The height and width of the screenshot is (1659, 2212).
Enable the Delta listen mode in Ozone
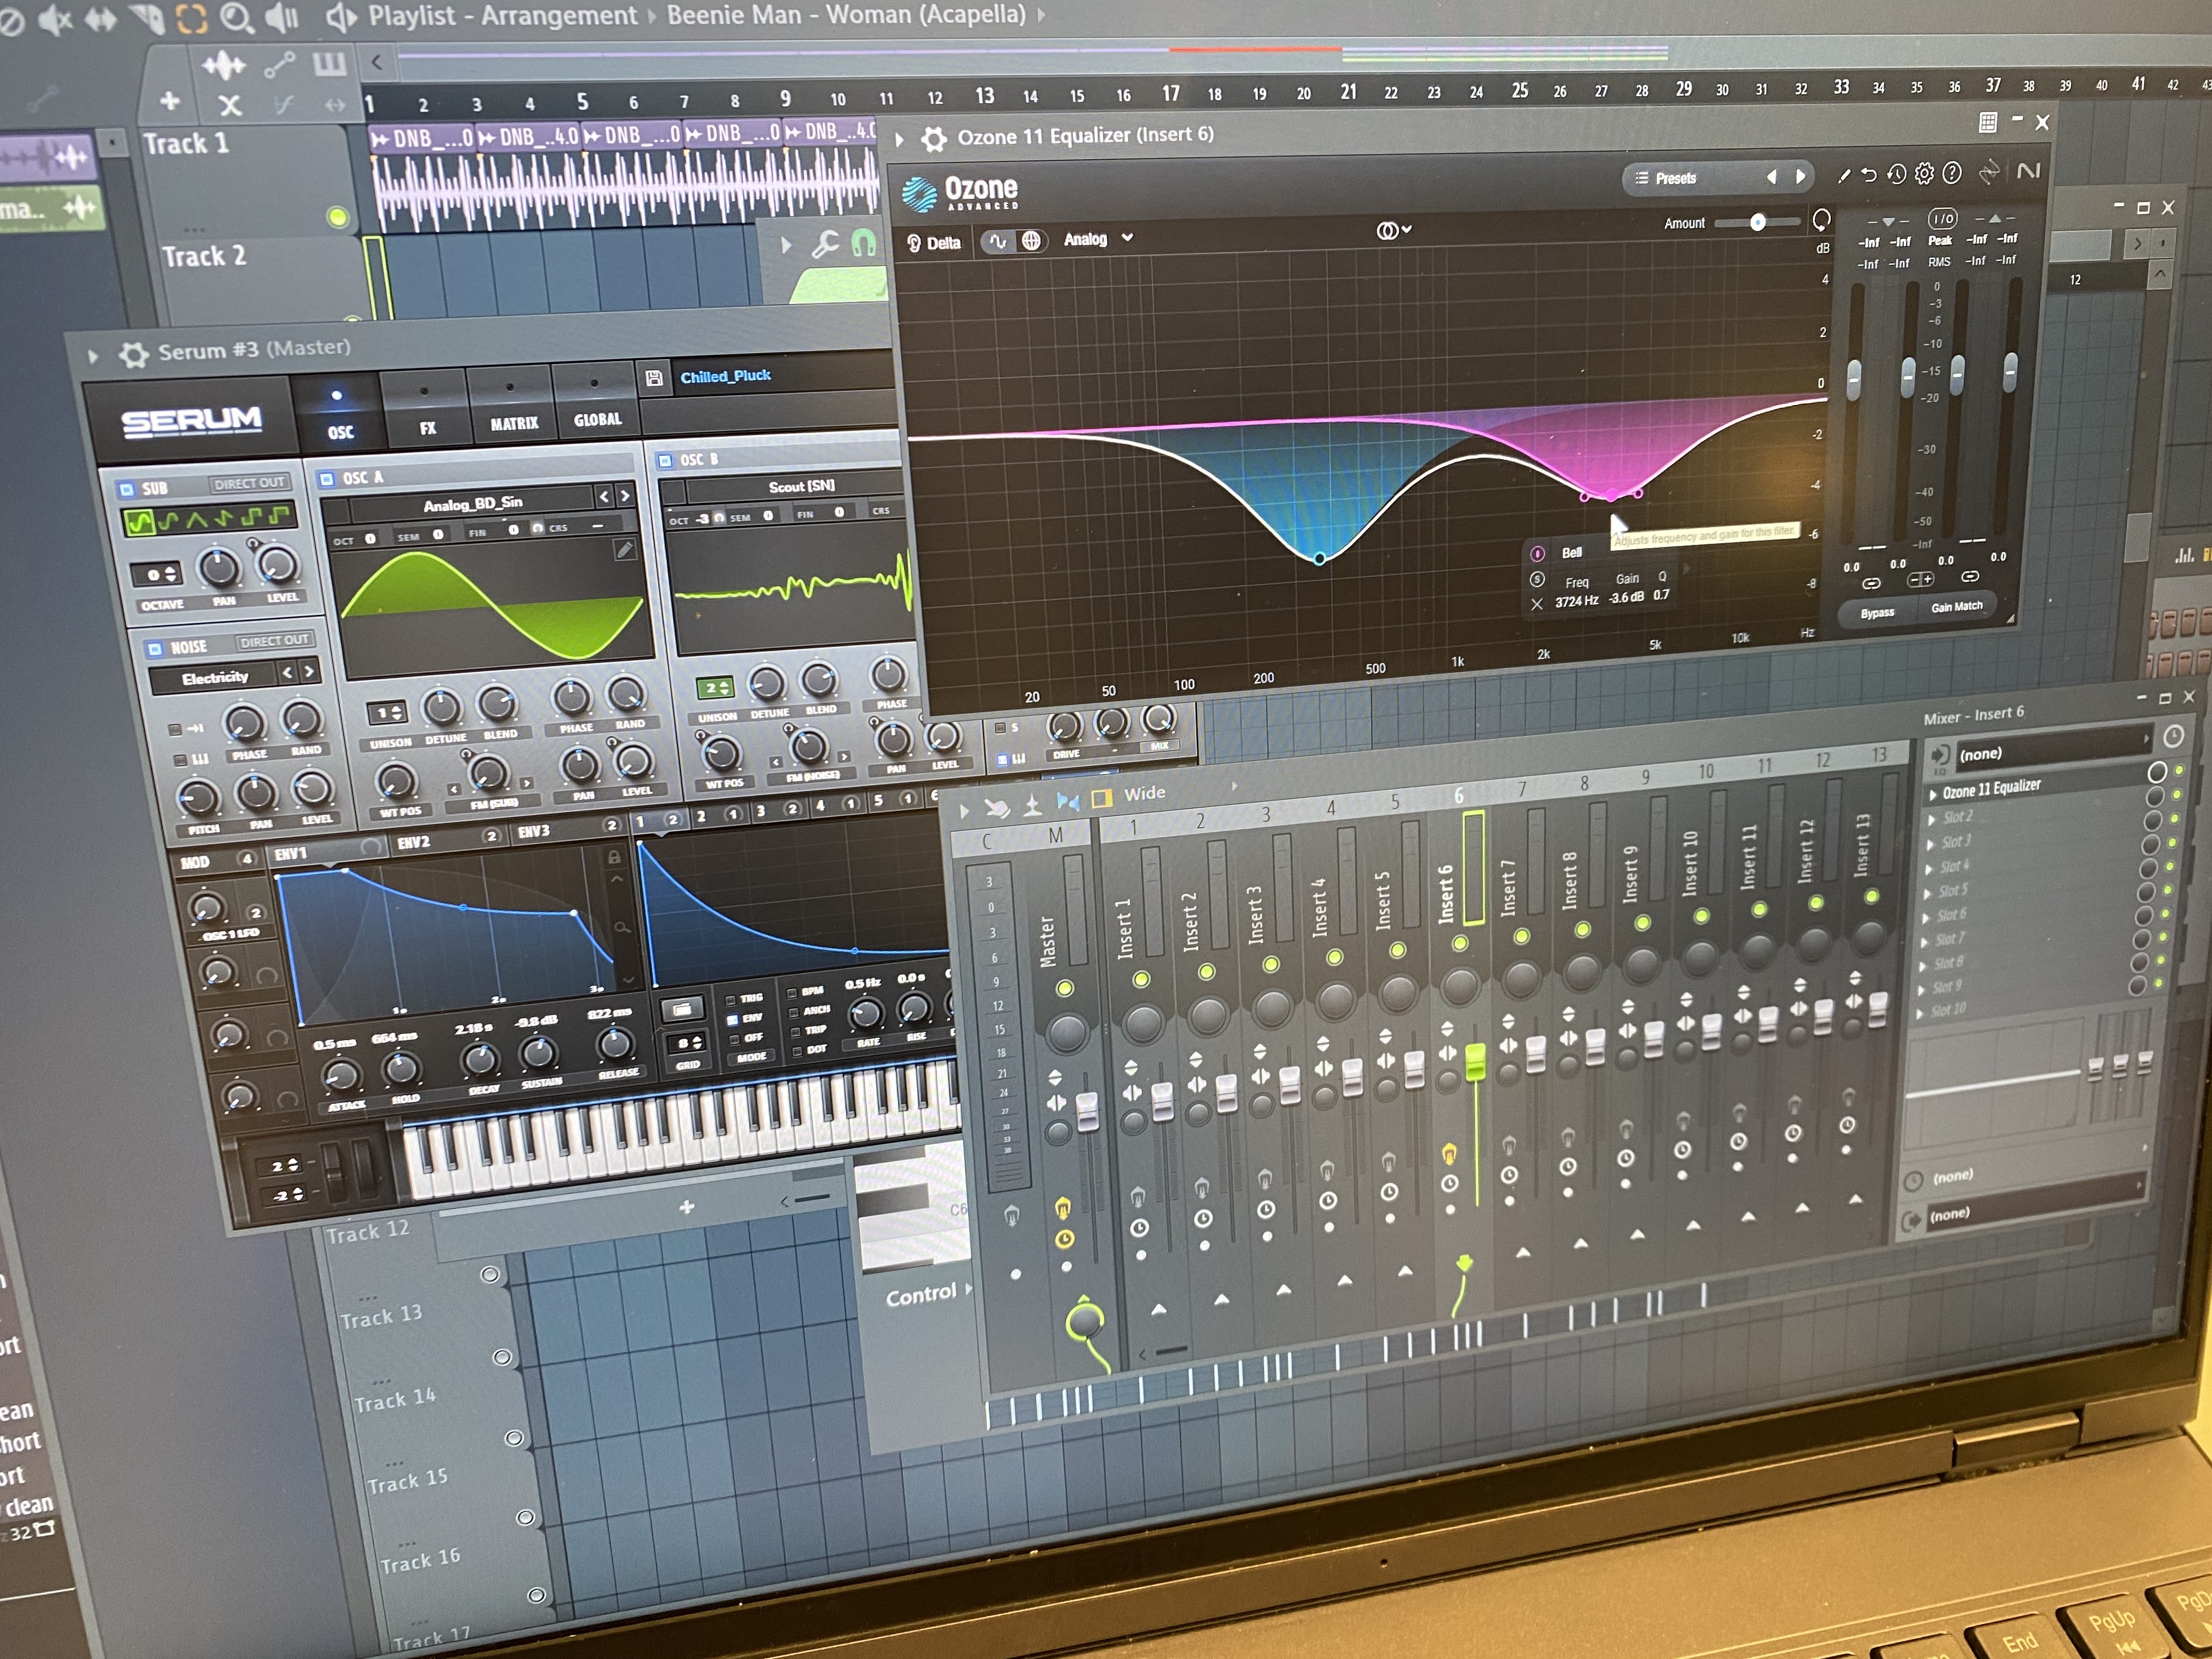934,243
